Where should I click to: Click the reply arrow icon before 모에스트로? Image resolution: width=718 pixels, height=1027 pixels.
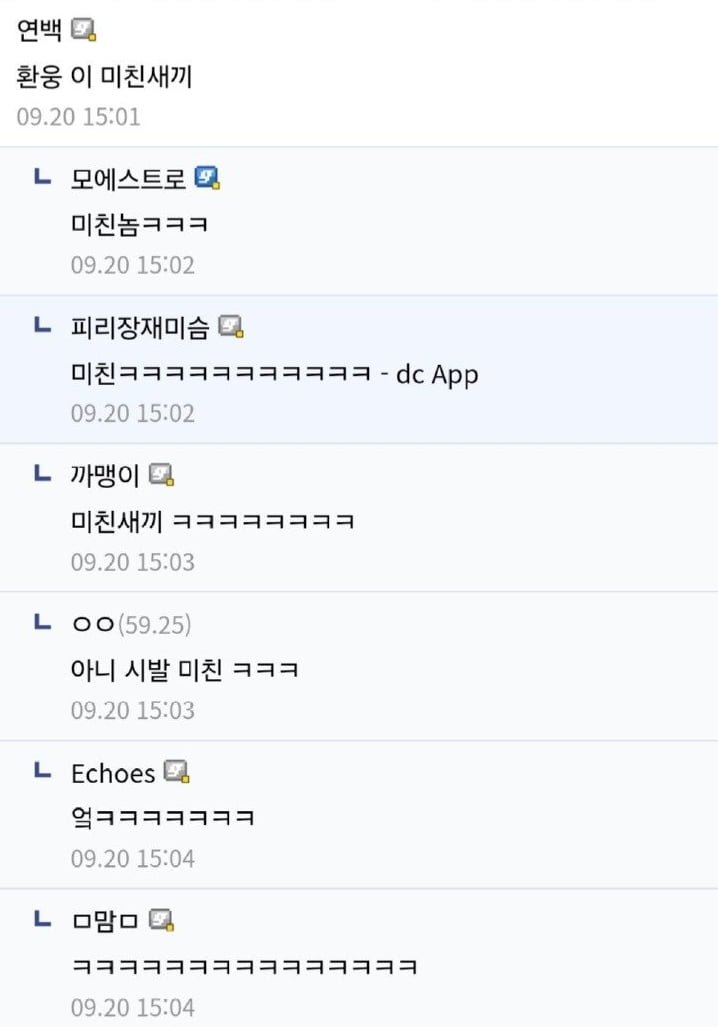point(43,176)
